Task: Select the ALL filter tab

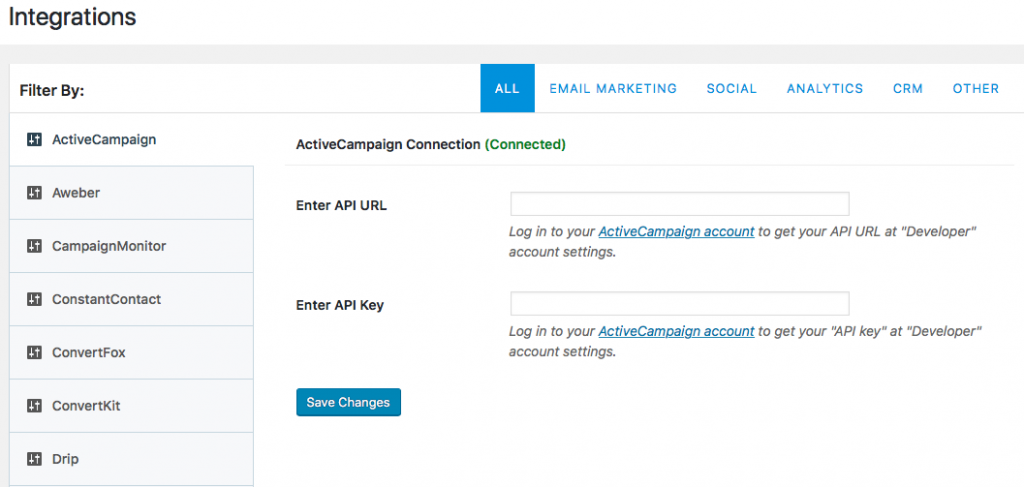Action: pyautogui.click(x=507, y=88)
